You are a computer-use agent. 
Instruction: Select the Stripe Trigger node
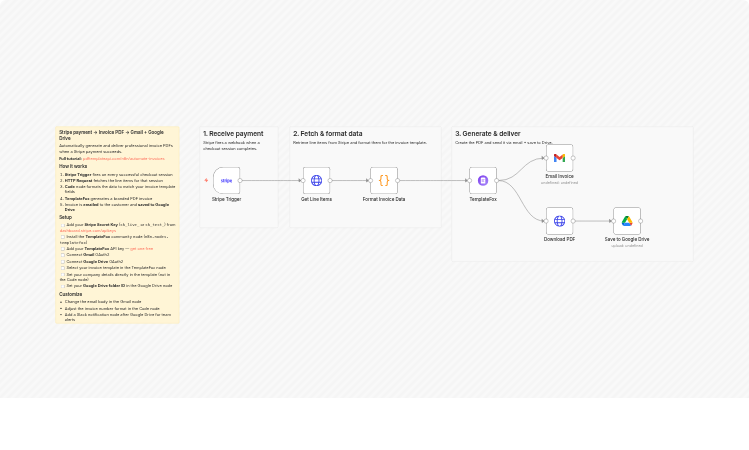coord(226,181)
